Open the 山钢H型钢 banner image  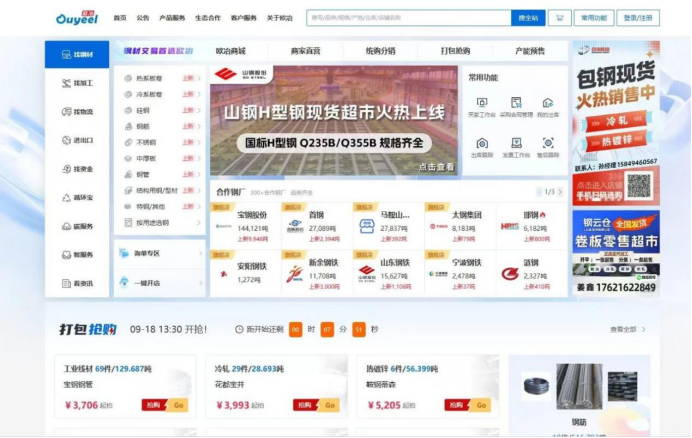click(x=334, y=121)
